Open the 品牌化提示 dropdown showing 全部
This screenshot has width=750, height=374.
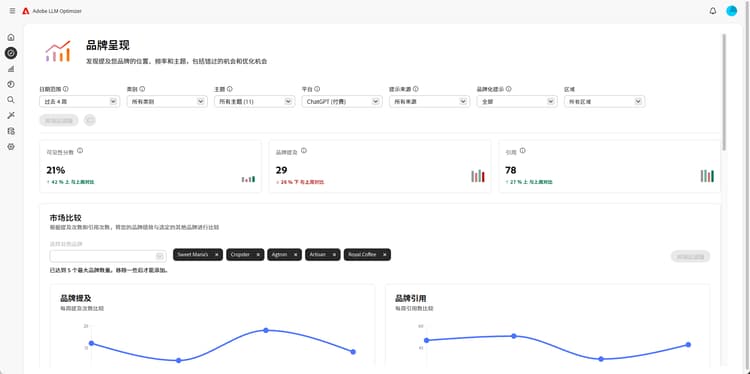tap(517, 101)
